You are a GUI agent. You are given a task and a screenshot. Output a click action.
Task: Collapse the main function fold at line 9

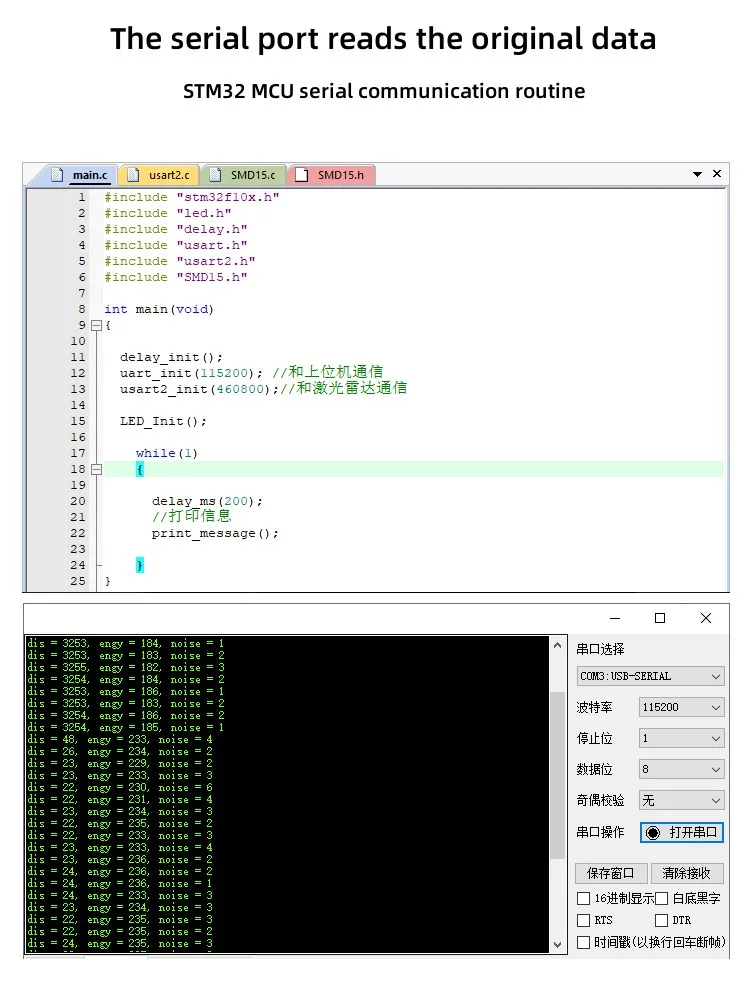point(96,325)
